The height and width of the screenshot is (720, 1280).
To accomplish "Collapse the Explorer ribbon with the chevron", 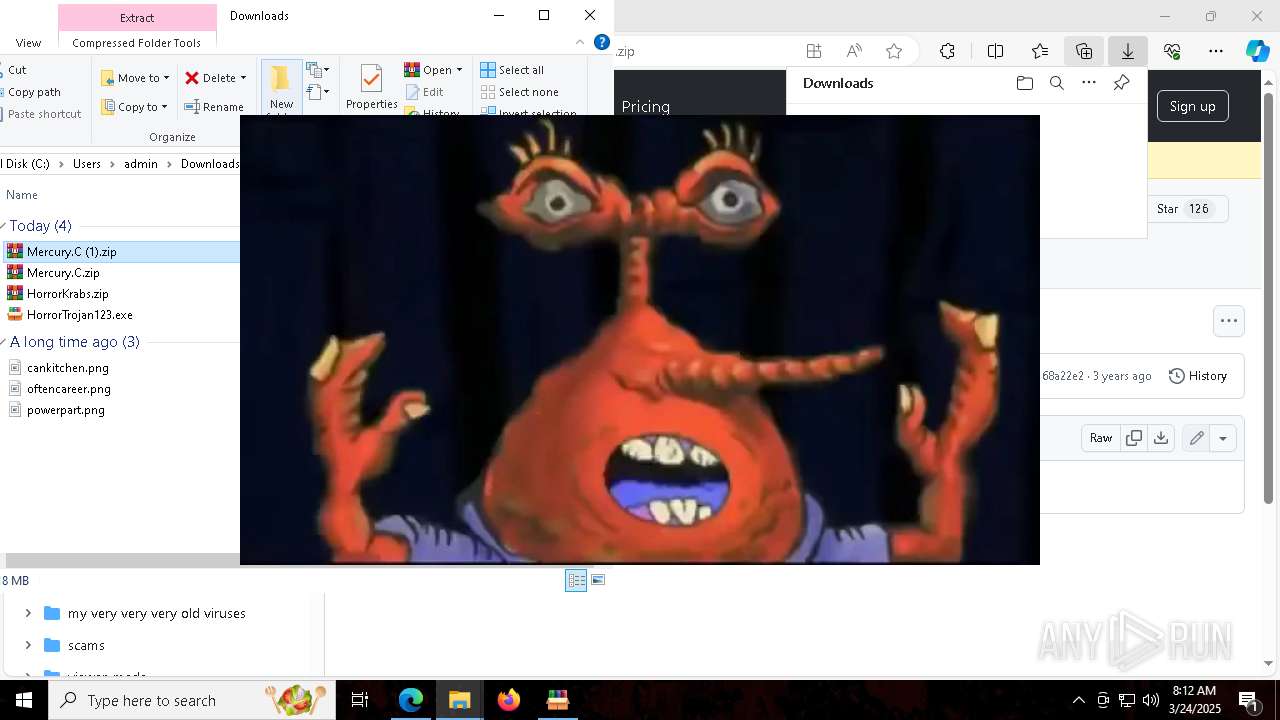I will tap(580, 42).
